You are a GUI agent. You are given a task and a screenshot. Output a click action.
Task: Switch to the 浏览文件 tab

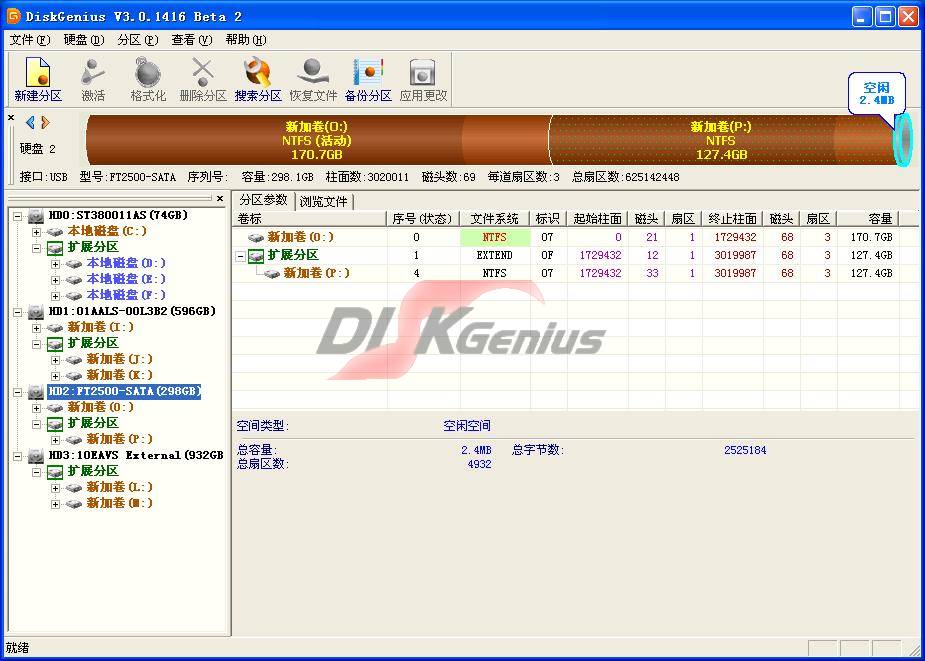click(323, 201)
